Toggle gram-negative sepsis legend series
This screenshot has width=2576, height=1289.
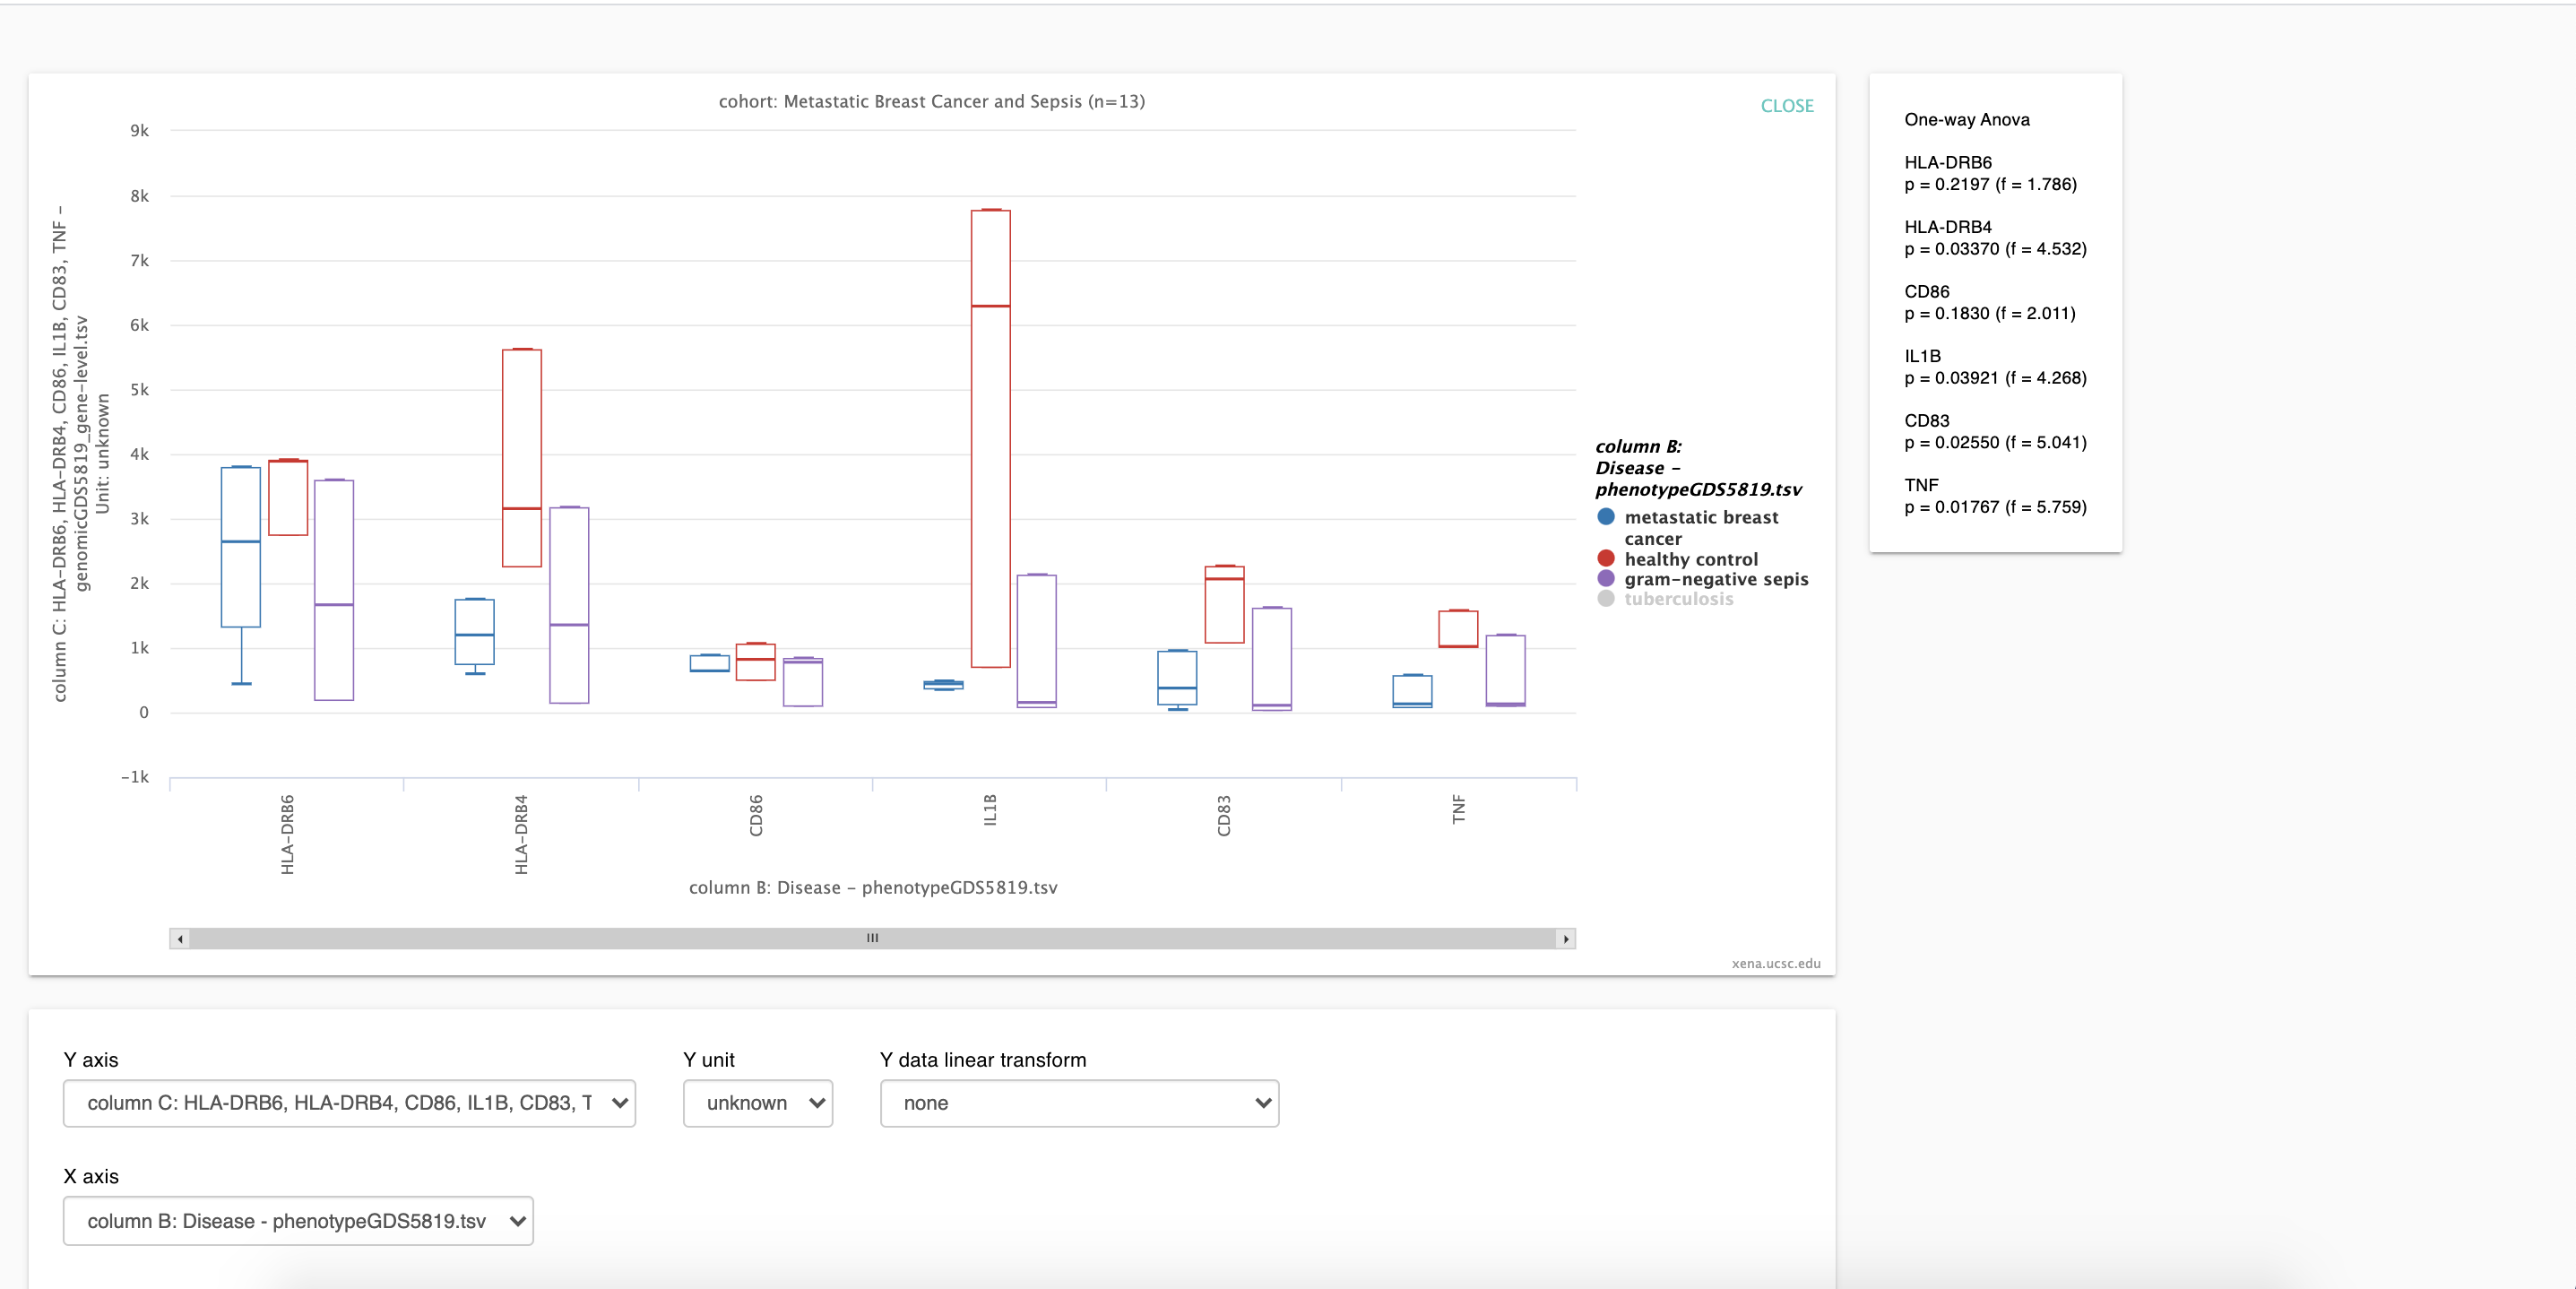click(1716, 579)
